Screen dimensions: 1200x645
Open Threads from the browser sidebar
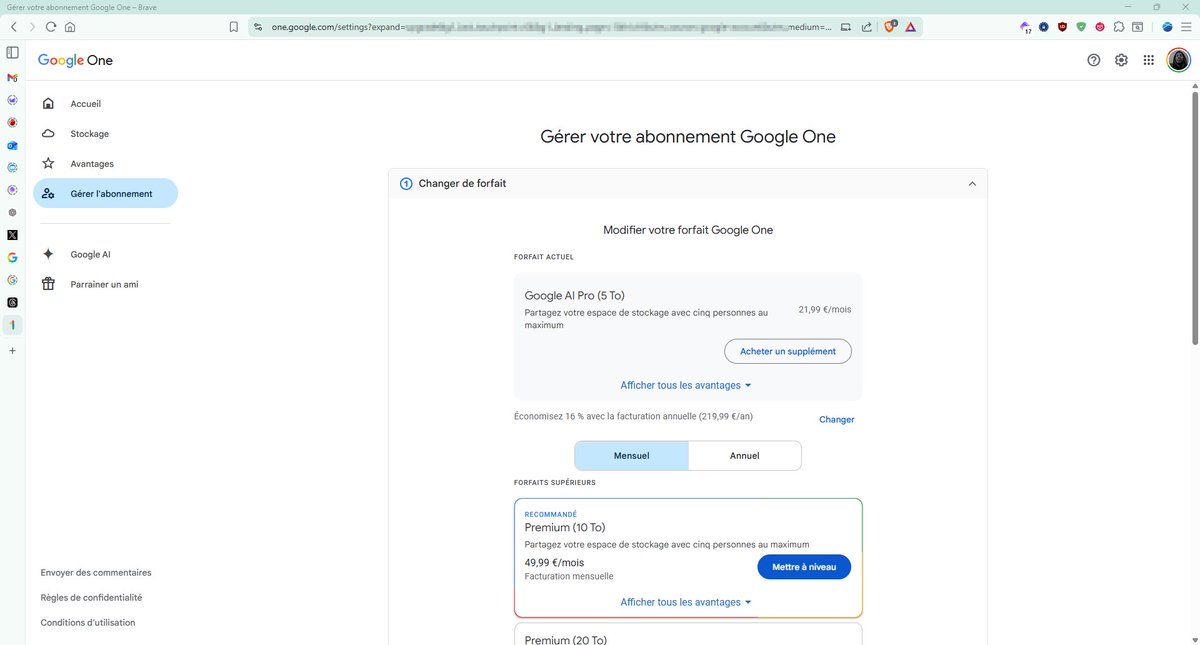pos(12,302)
